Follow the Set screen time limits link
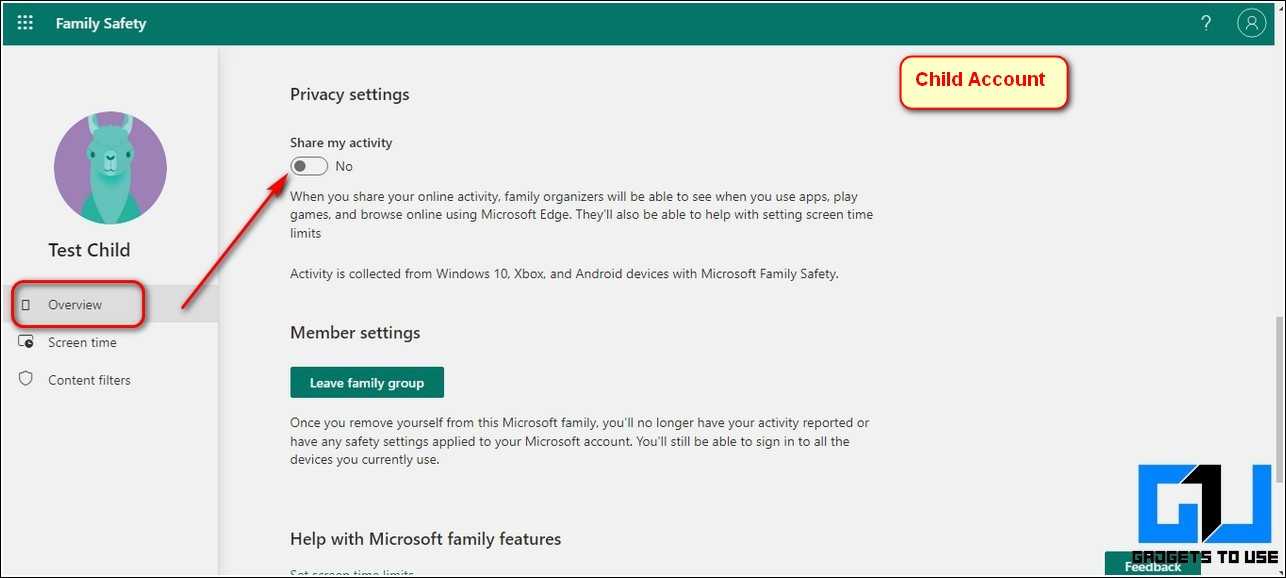This screenshot has width=1286, height=578. 351,573
